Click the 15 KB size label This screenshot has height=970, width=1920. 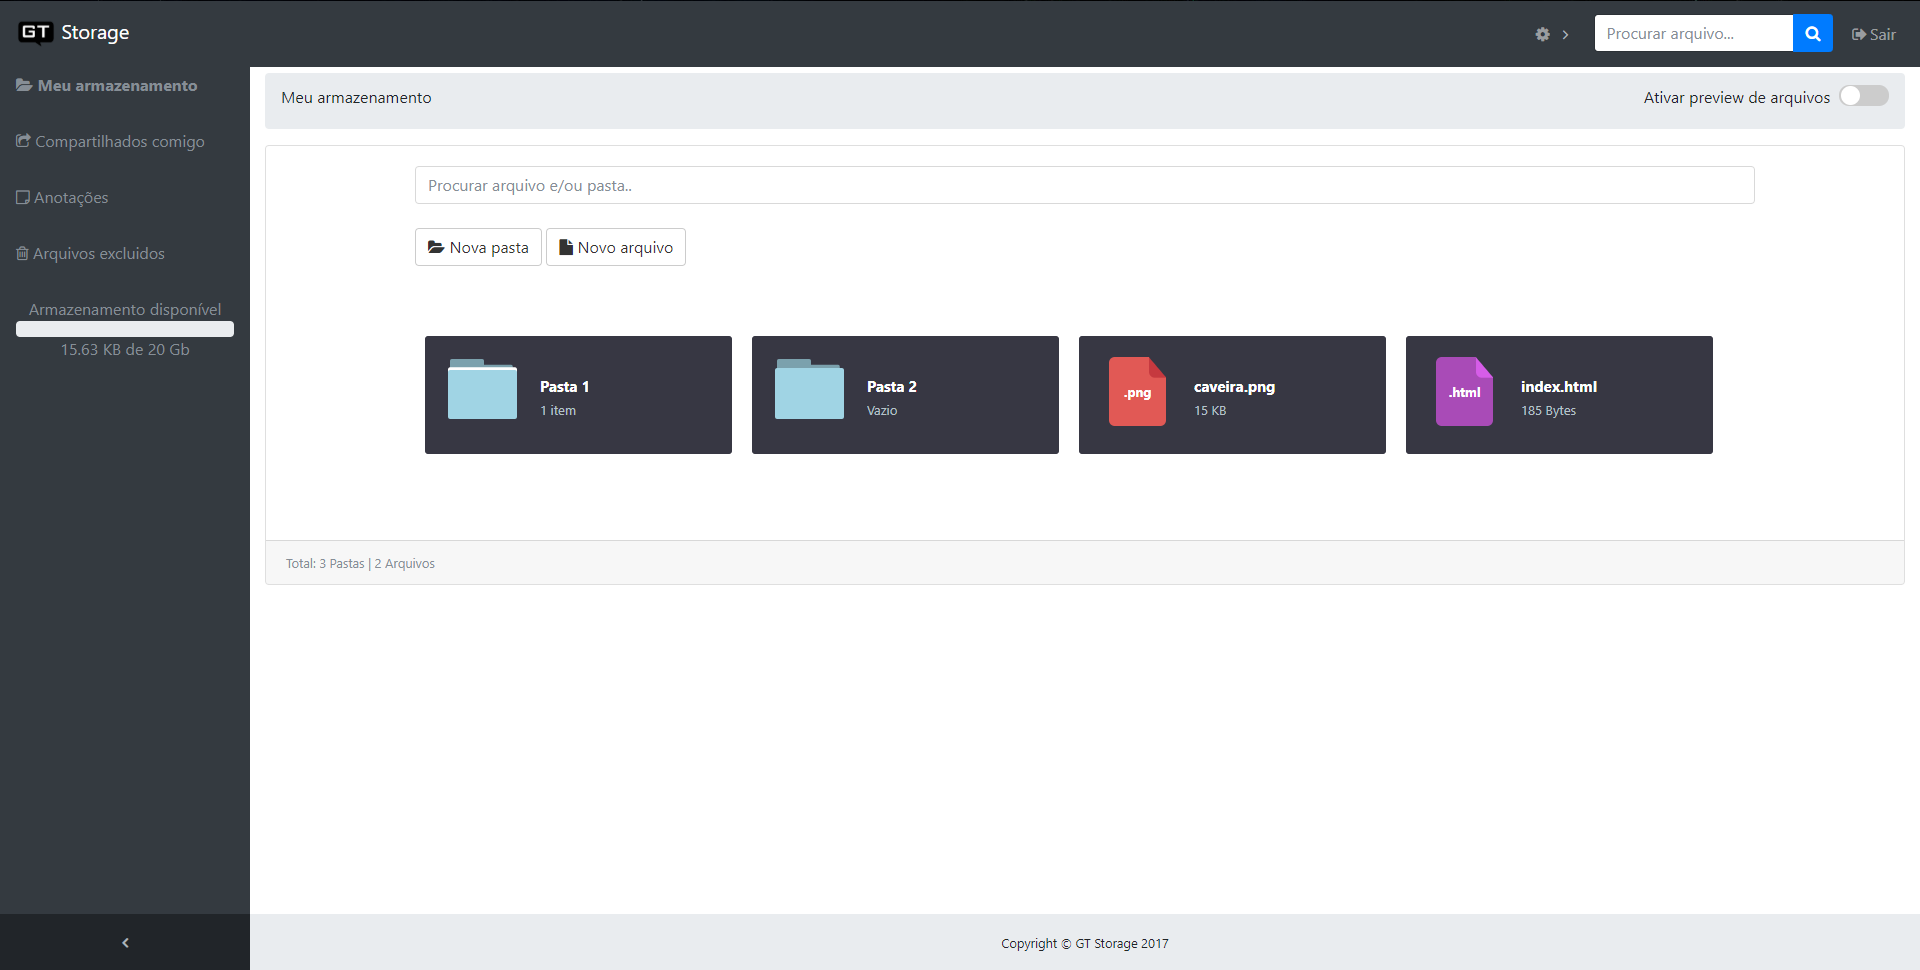1209,410
